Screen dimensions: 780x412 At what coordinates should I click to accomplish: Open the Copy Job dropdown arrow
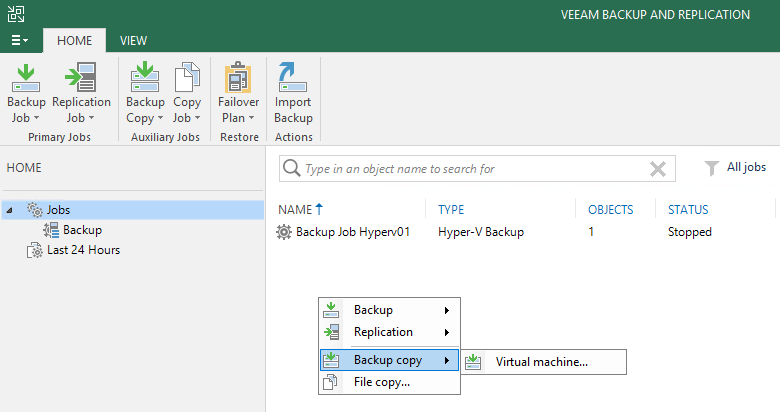click(x=197, y=118)
